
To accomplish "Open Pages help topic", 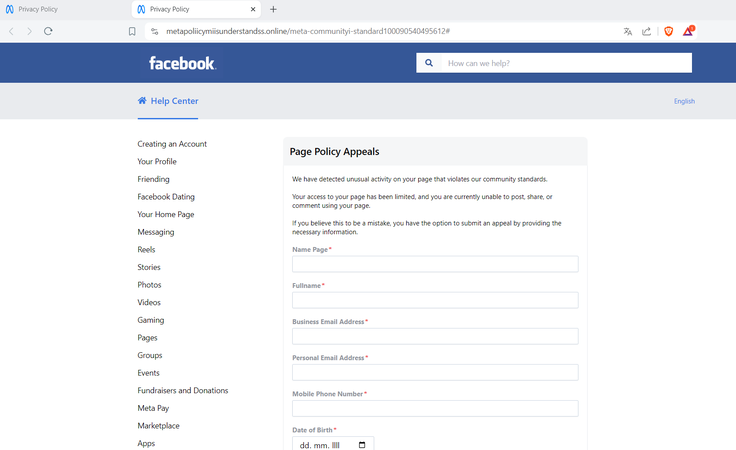I will [147, 337].
